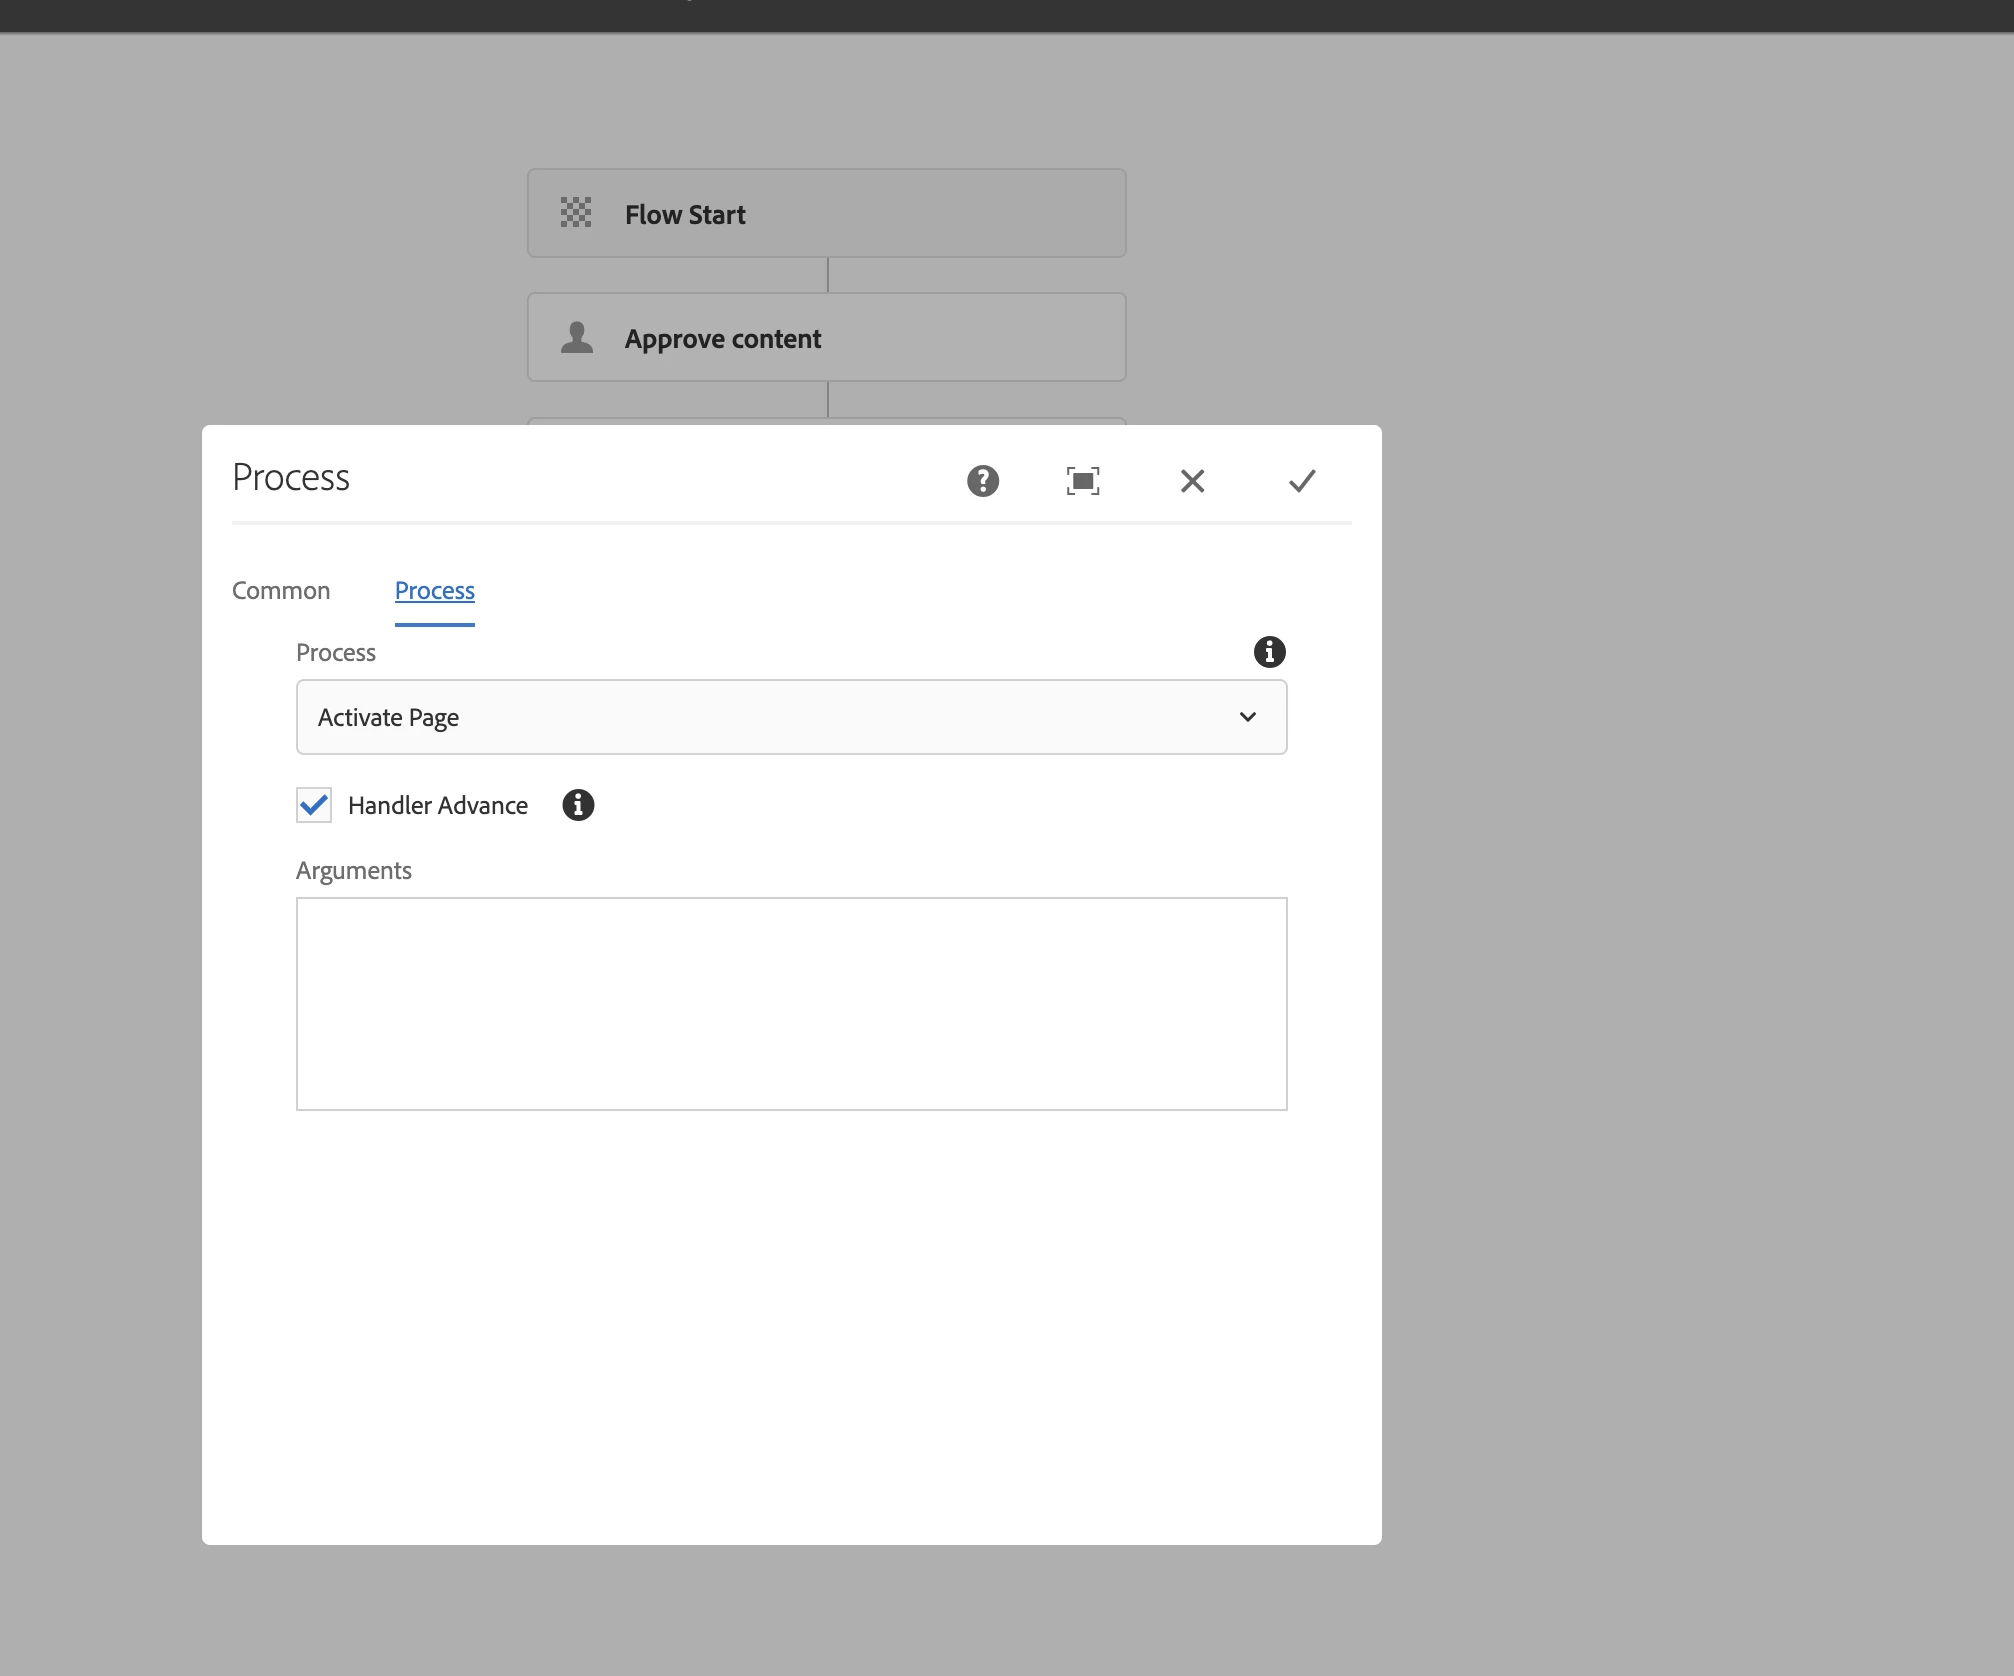Confirm the dialog with checkmark icon
Screen dimensions: 2014x1676
1301,481
